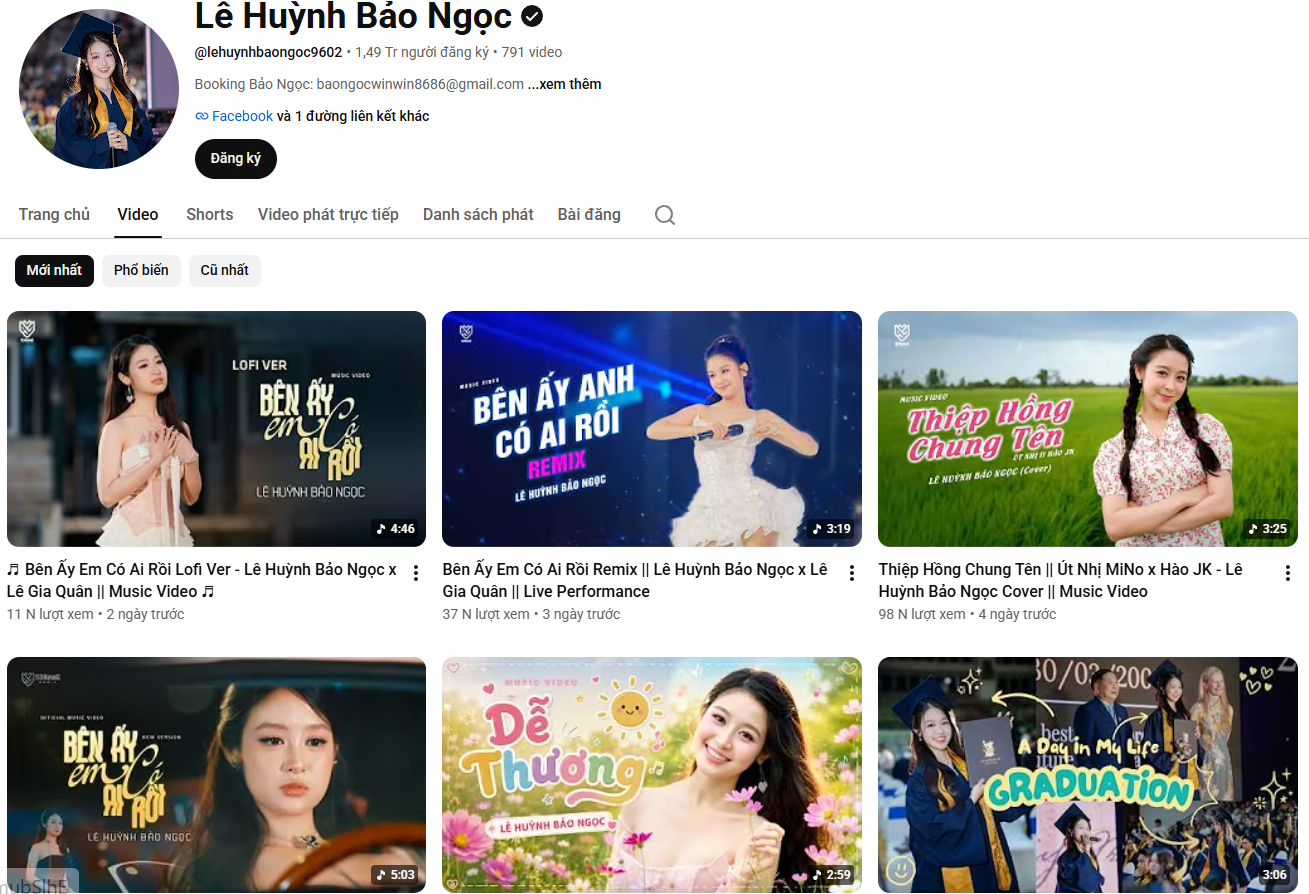Open Bên Ấy Em Có Ai Rồi Lofi thumbnail
1309x894 pixels.
(217, 429)
